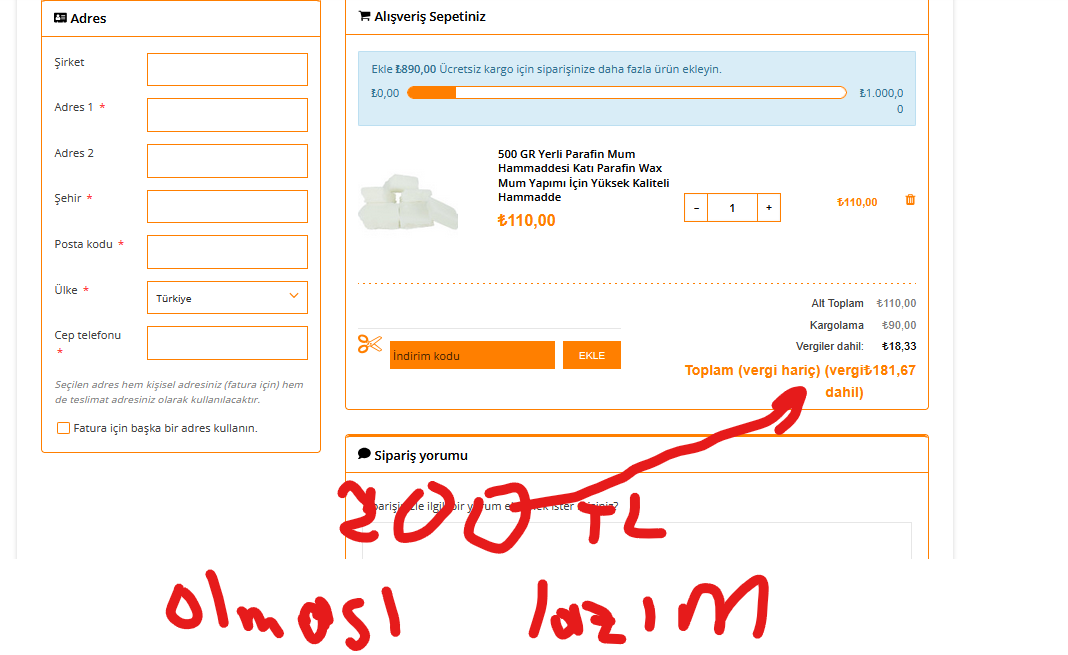Screen dimensions: 1068x655
Task: Select the Cep telefonu phone field
Action: tap(227, 343)
